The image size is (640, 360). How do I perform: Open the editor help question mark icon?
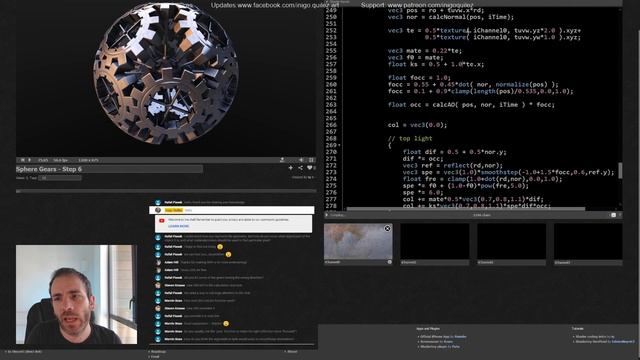click(620, 215)
